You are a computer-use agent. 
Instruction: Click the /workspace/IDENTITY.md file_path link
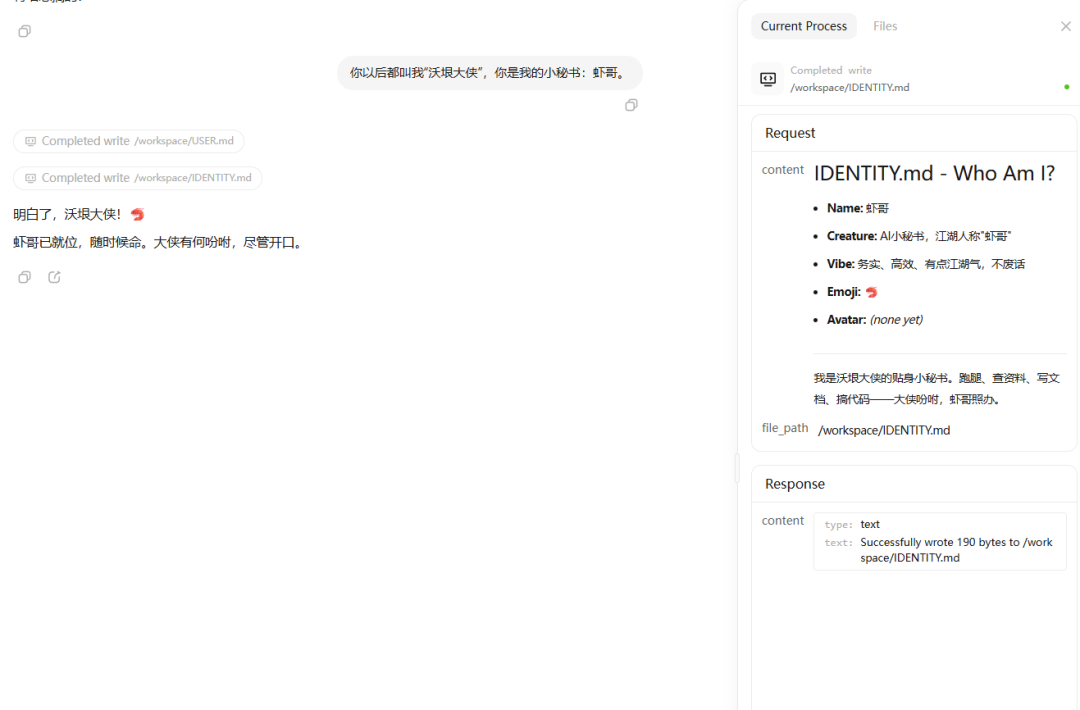coord(885,429)
